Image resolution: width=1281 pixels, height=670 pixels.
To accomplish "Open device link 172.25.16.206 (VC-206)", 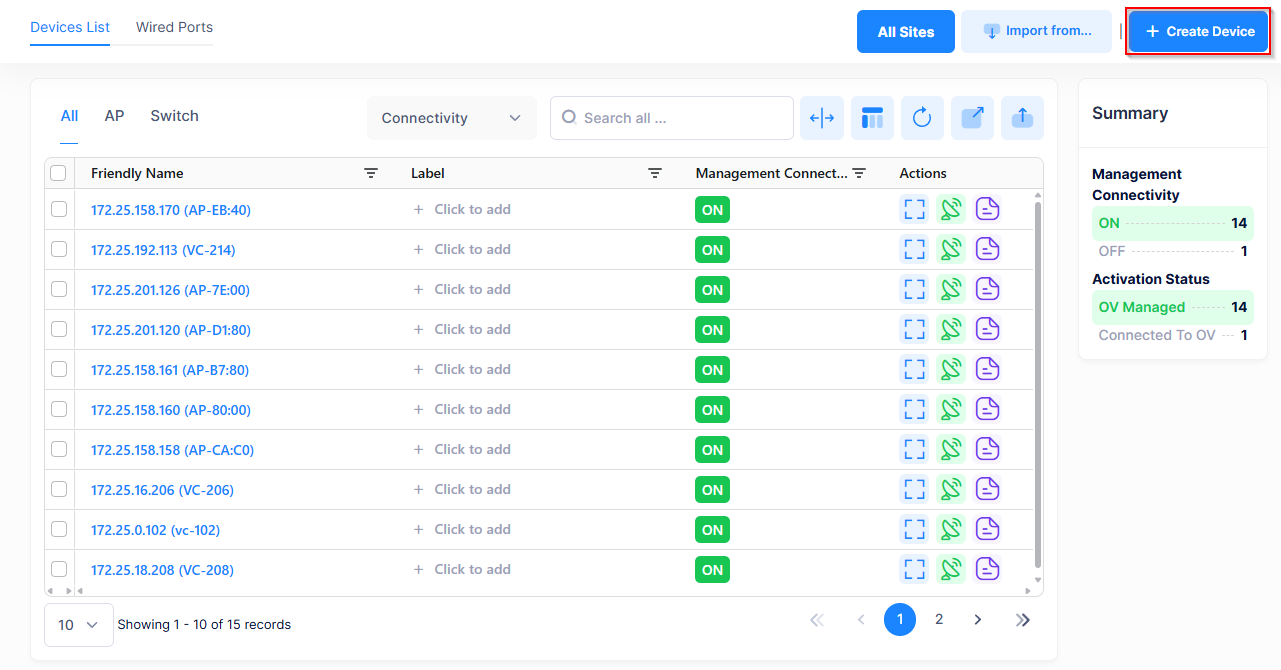I will coord(162,490).
